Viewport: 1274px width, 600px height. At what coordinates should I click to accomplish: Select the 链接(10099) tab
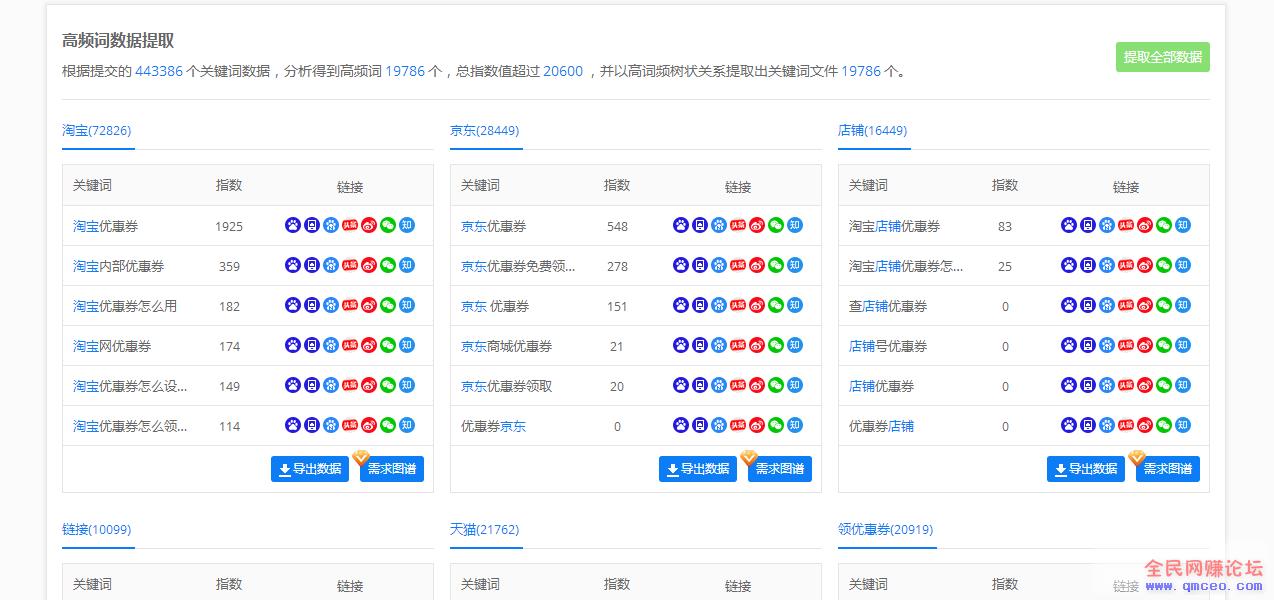[97, 530]
